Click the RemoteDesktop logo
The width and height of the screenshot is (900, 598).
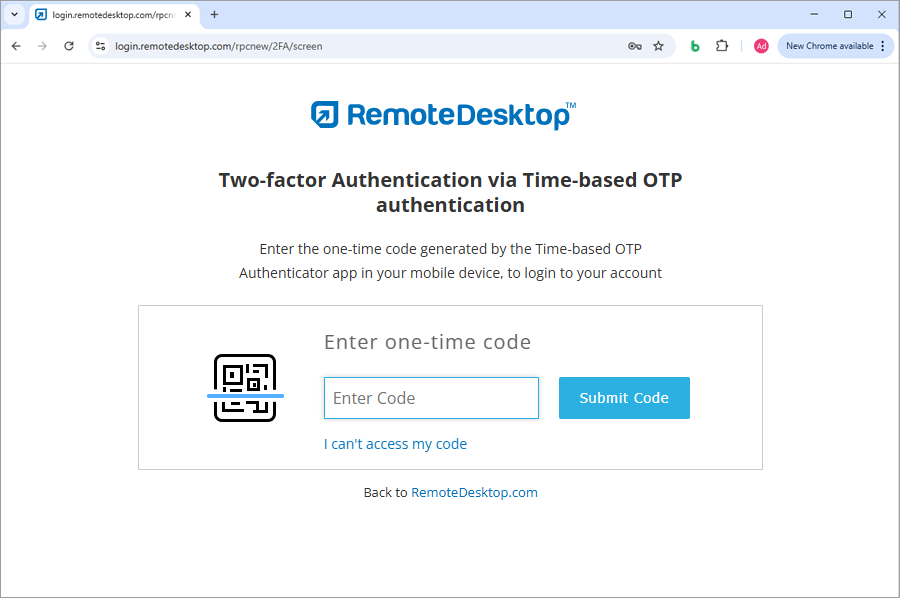(x=443, y=115)
